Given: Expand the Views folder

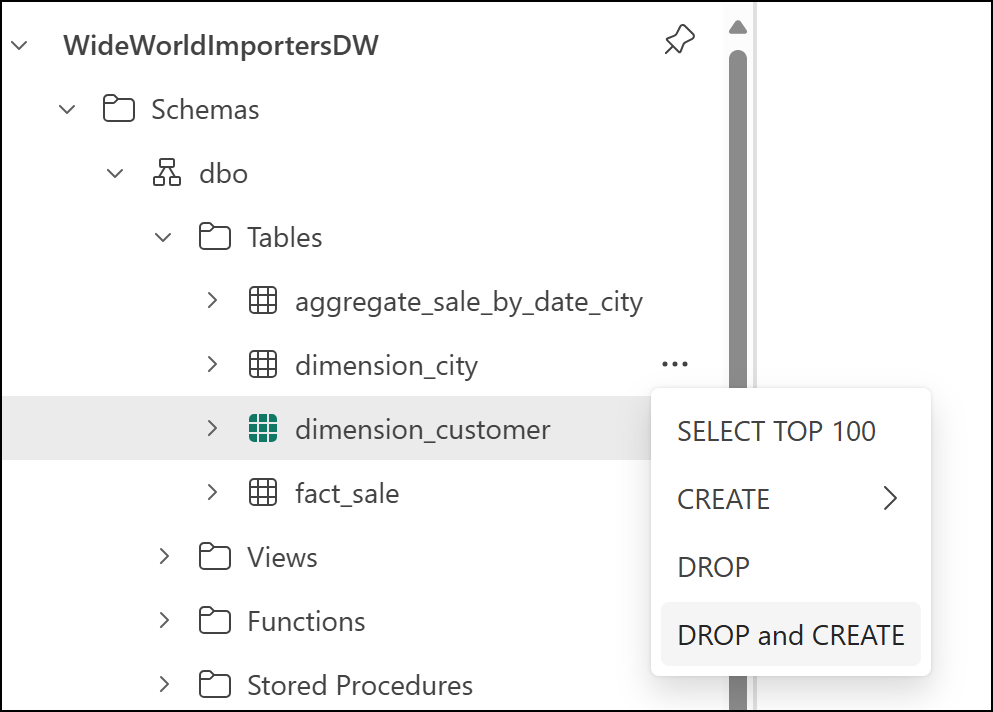Looking at the screenshot, I should pos(165,557).
